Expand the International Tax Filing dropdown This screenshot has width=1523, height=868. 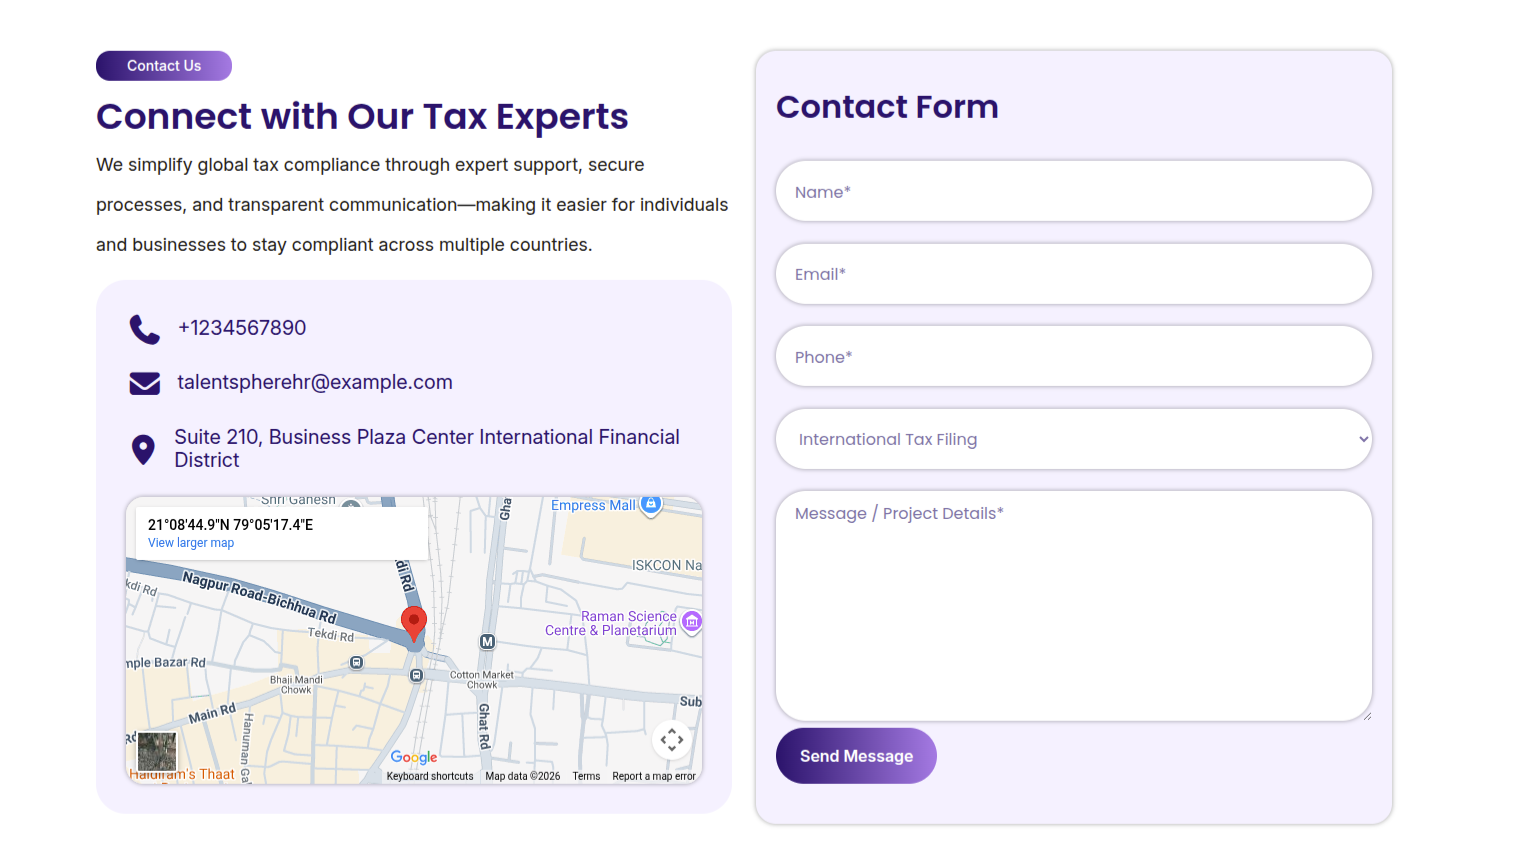1073,439
